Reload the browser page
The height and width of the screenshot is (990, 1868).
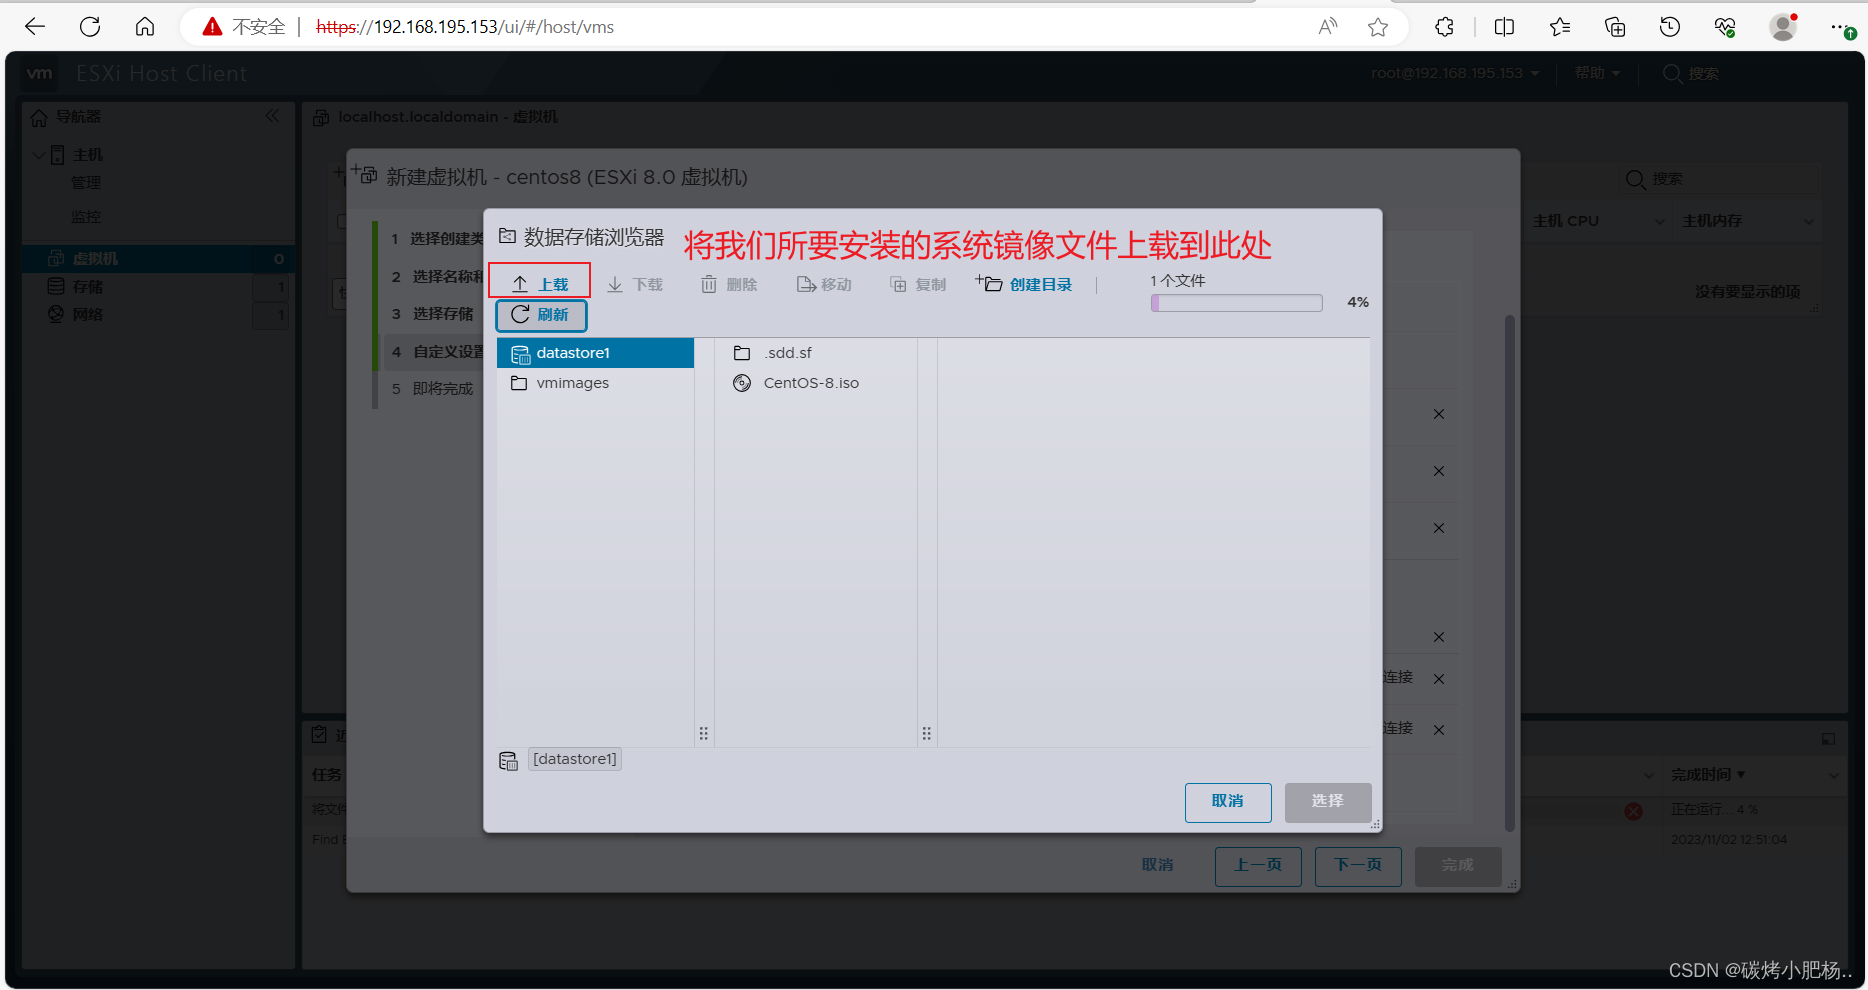coord(90,27)
